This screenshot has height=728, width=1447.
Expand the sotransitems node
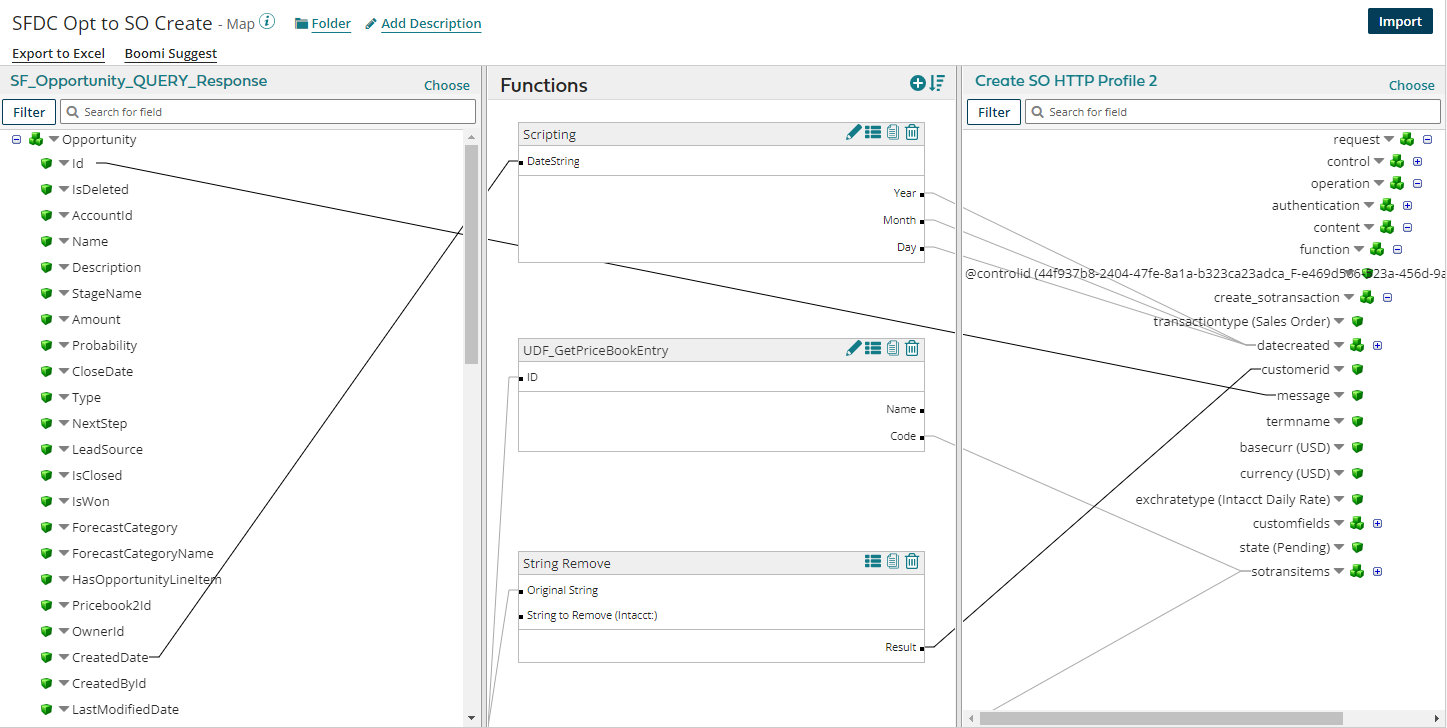[1377, 572]
